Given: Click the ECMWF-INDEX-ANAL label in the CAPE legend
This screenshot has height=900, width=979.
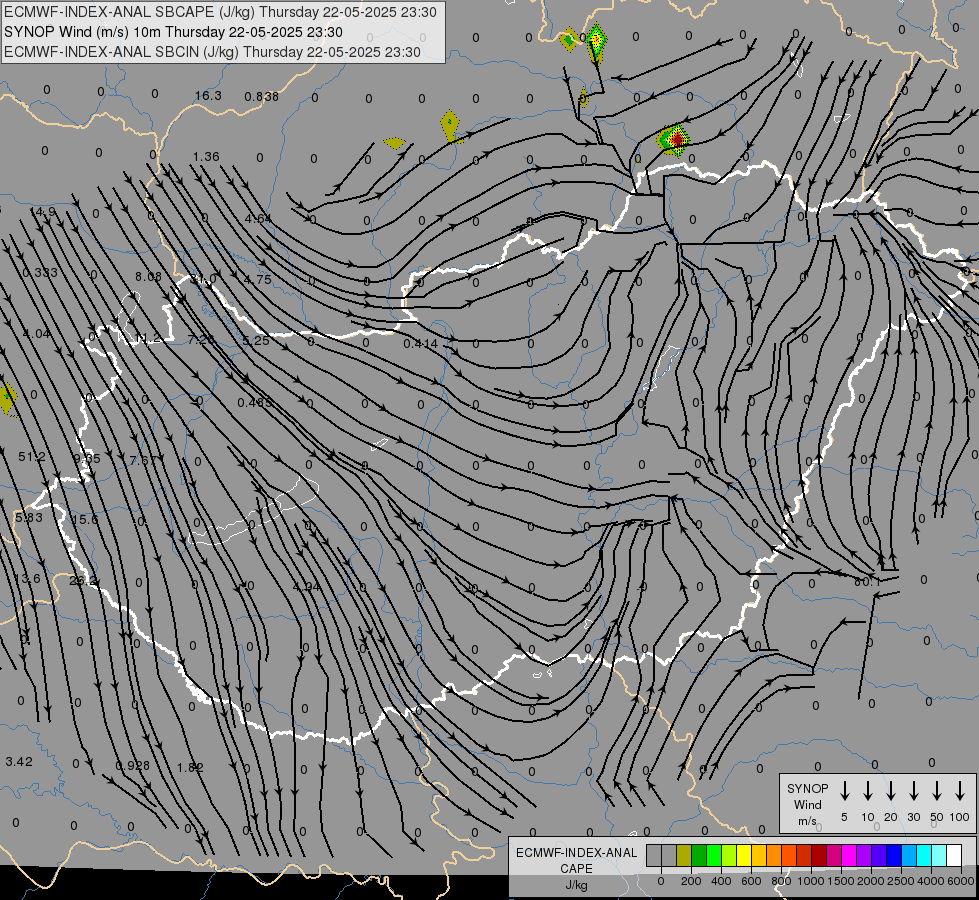Looking at the screenshot, I should click(576, 853).
